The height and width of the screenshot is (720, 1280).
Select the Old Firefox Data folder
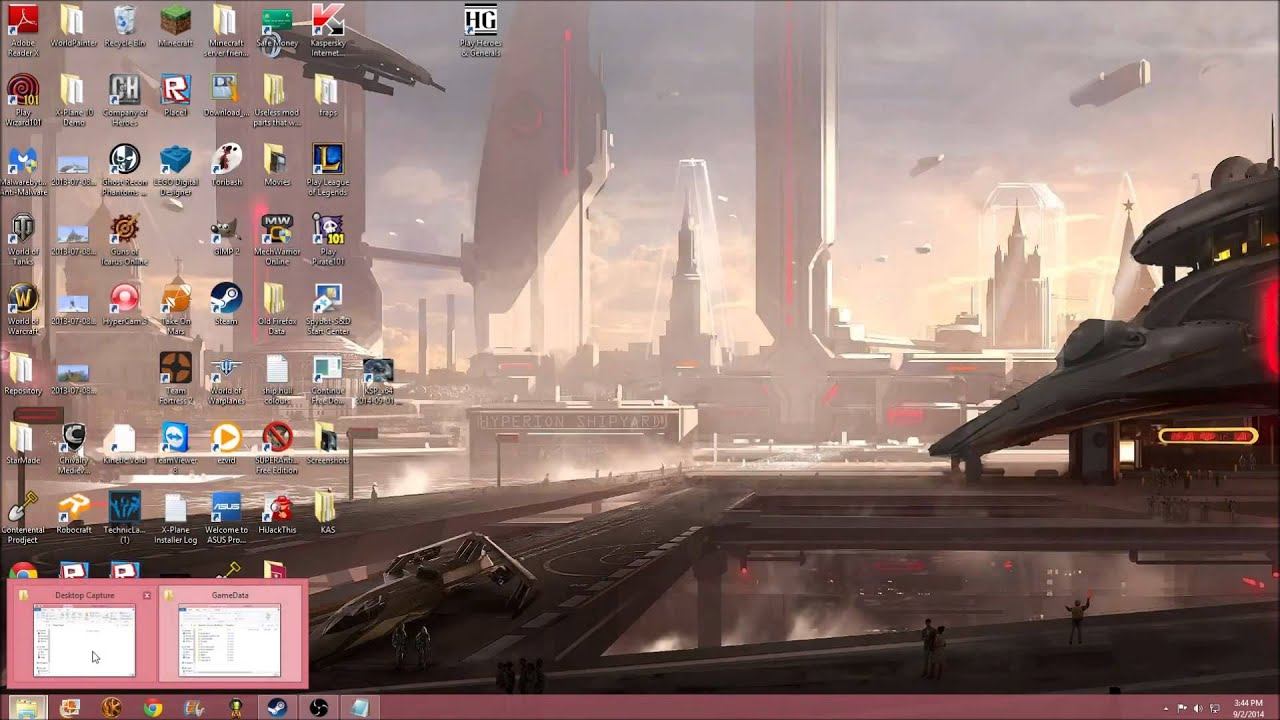pyautogui.click(x=277, y=310)
